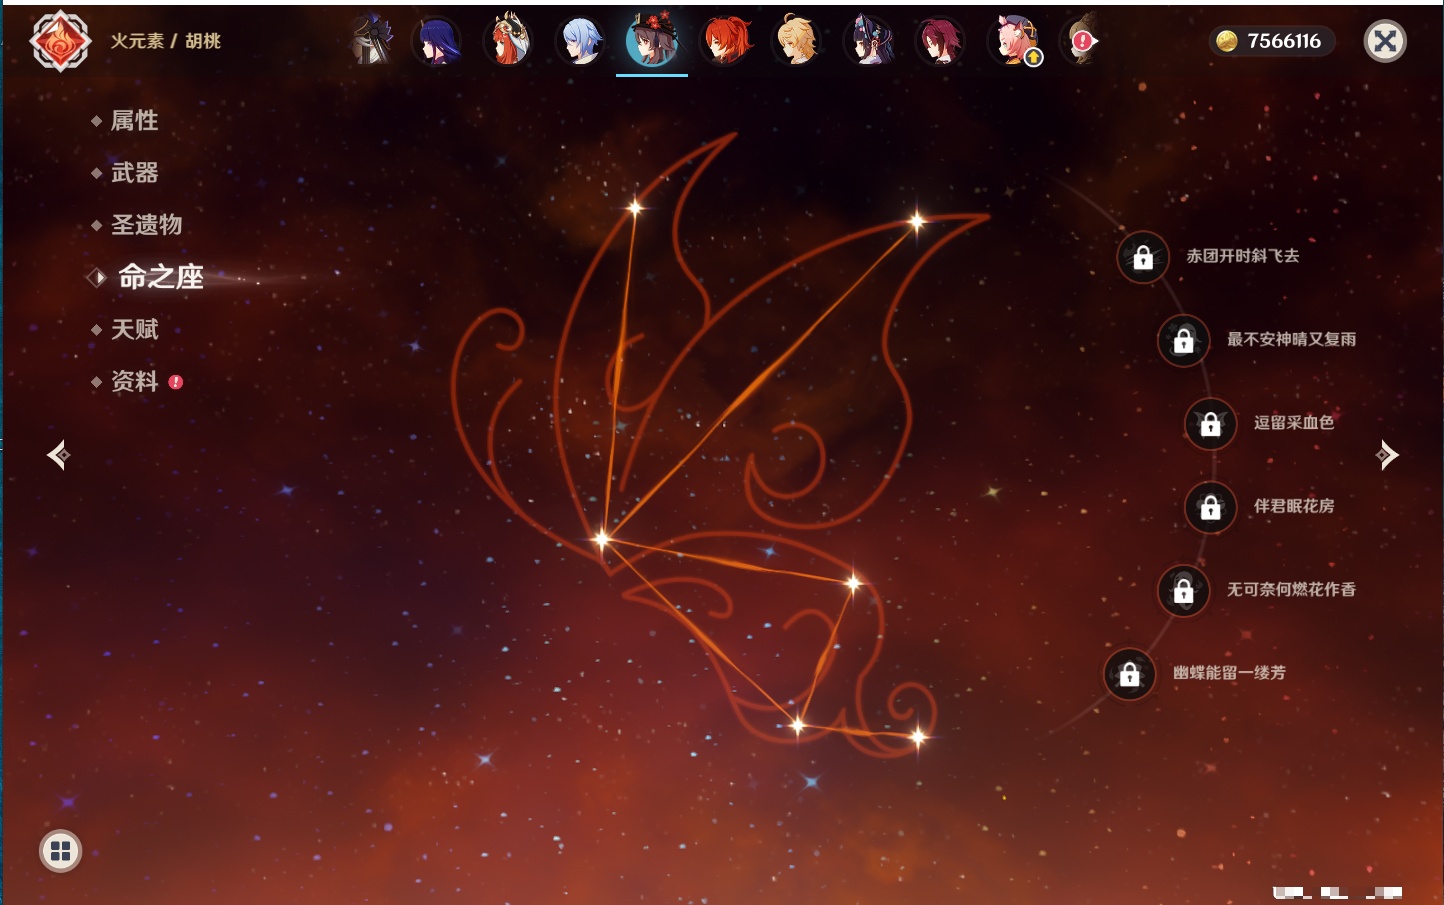Switch to the blonde Traveler avatar
This screenshot has width=1444, height=905.
click(797, 42)
